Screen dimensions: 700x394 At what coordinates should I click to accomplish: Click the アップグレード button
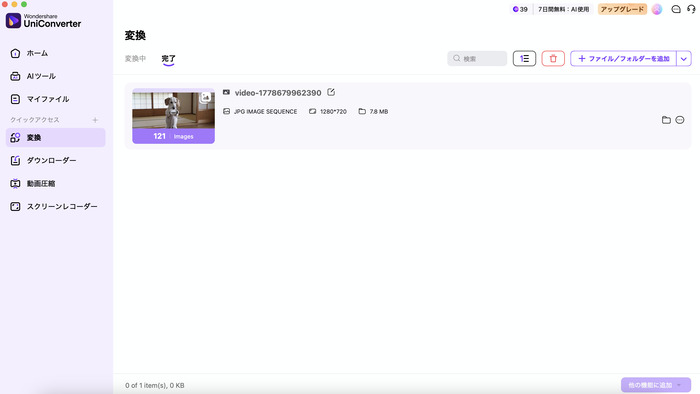pyautogui.click(x=622, y=9)
